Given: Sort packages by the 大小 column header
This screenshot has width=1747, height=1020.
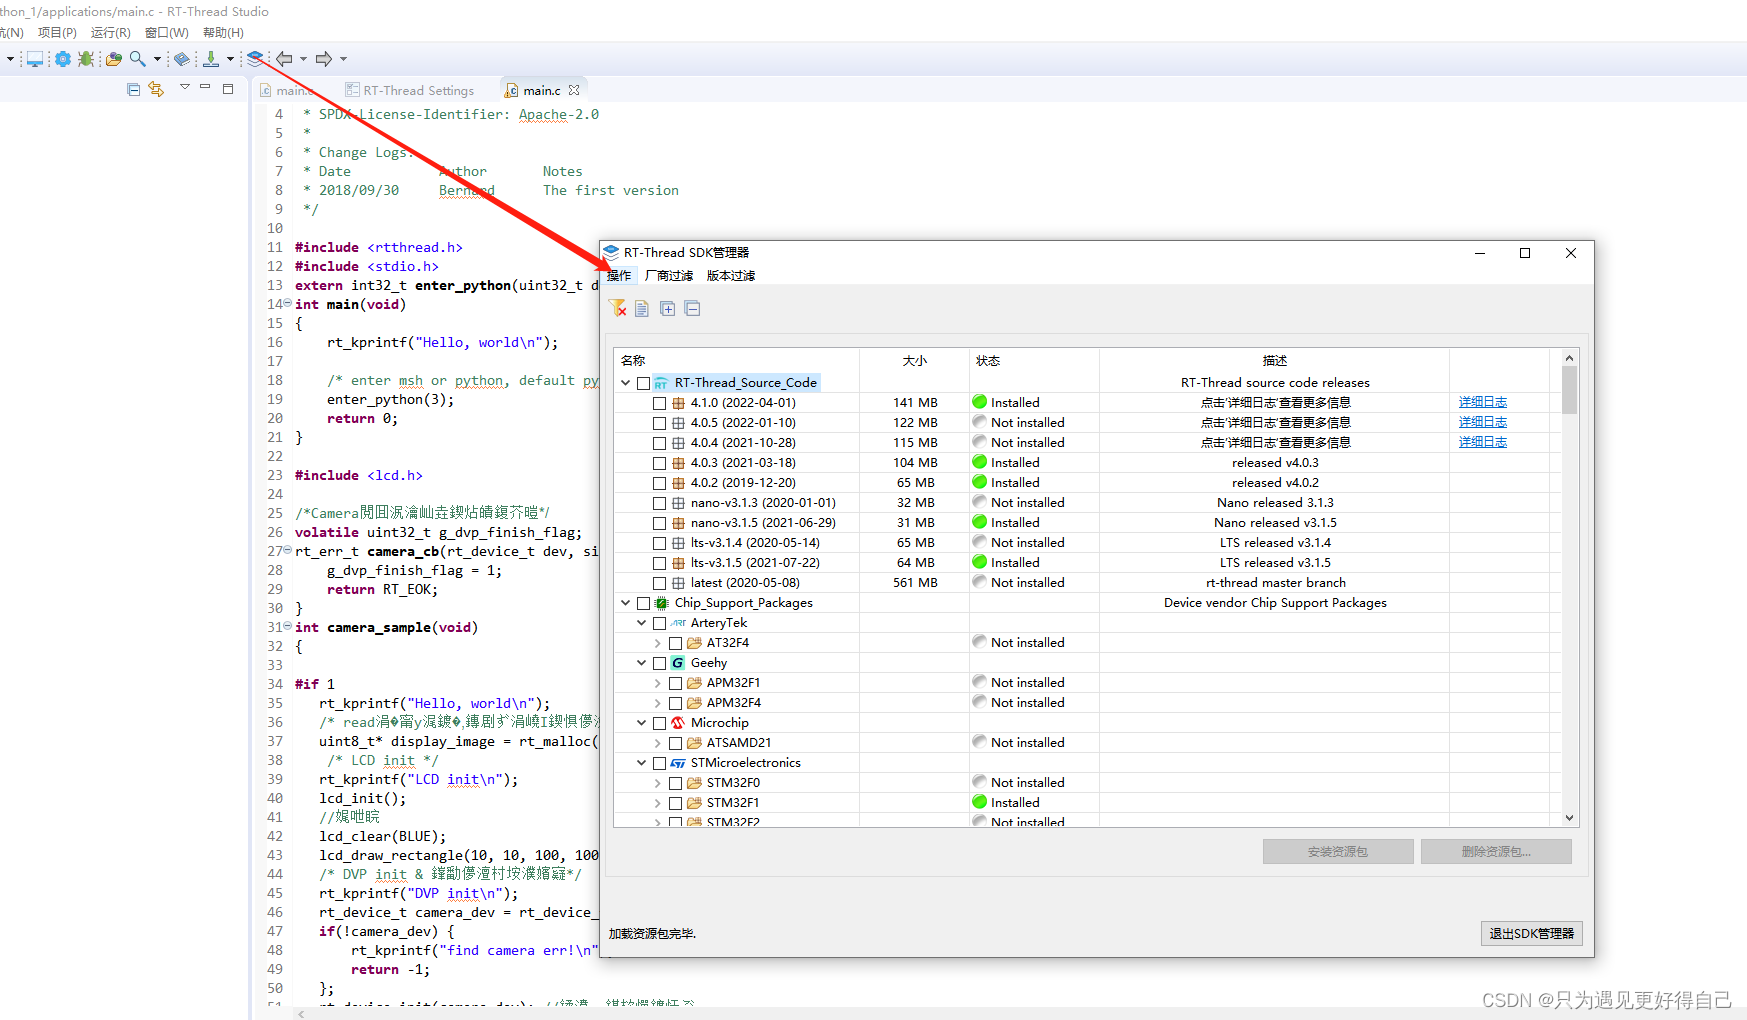Looking at the screenshot, I should tap(914, 361).
